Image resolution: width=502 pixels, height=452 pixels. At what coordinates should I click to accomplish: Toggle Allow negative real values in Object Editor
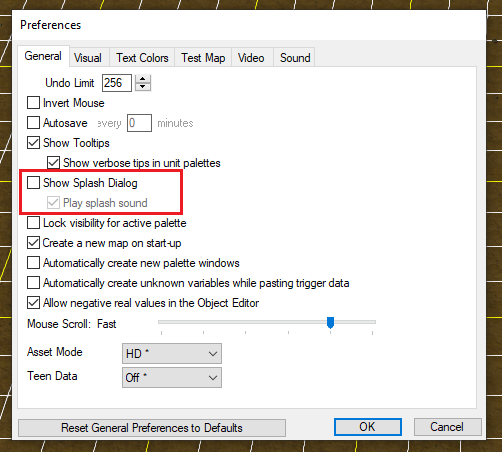[x=33, y=303]
